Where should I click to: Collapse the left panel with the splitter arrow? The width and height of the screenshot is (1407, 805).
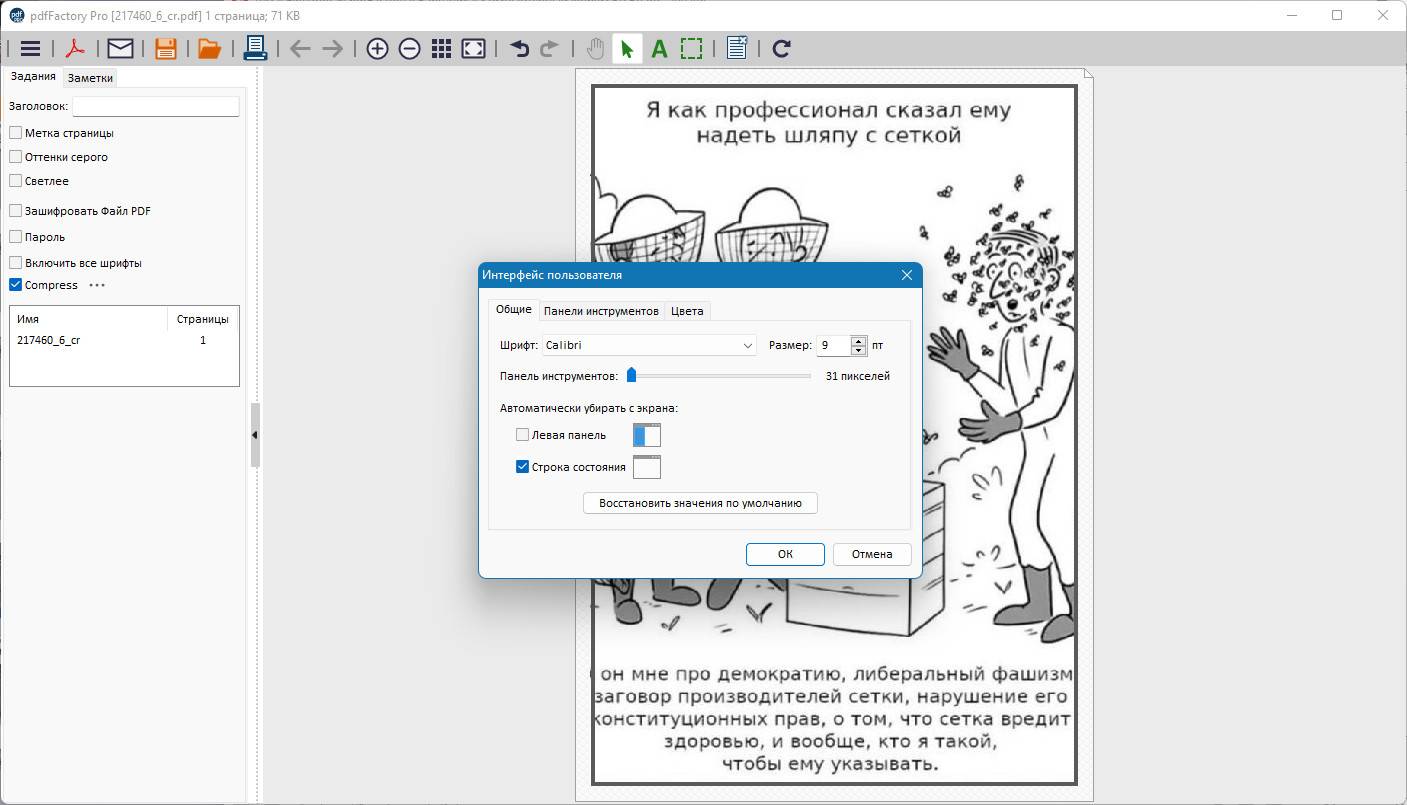pos(254,435)
